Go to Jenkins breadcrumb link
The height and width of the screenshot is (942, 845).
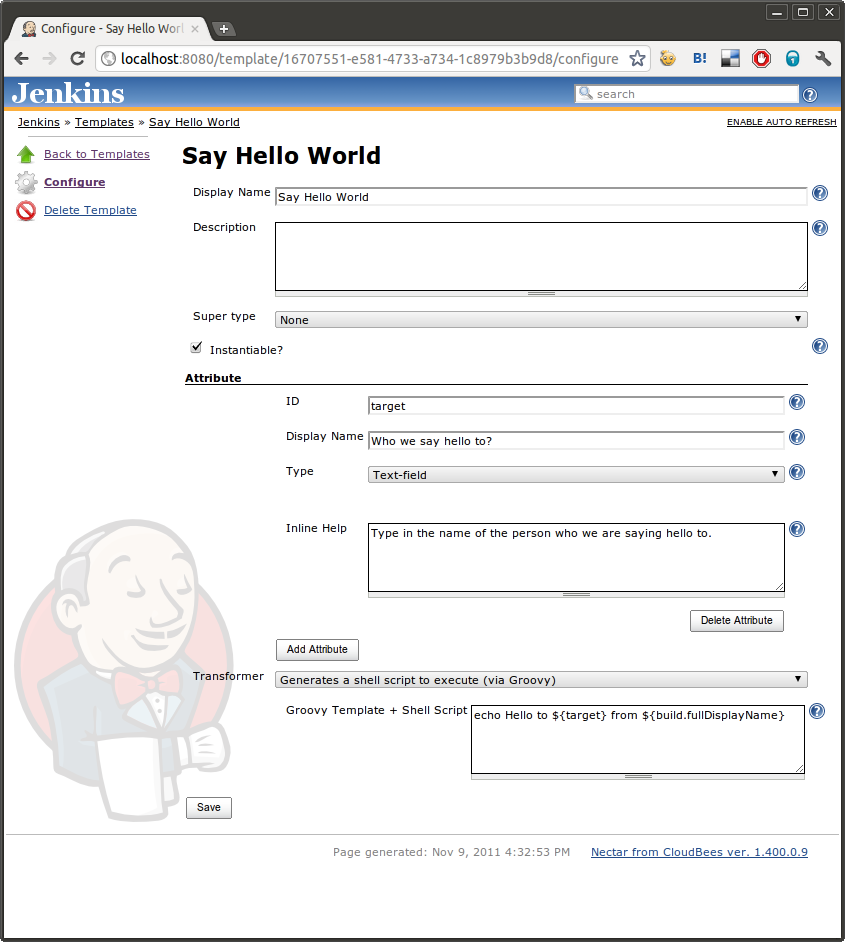pos(38,122)
